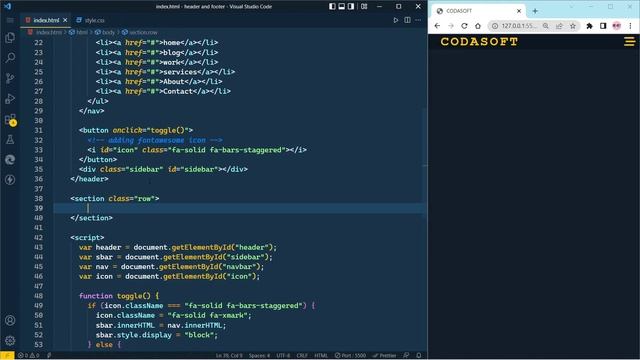The height and width of the screenshot is (360, 640).
Task: Select the CODASOFT browser tab
Action: tap(478, 11)
